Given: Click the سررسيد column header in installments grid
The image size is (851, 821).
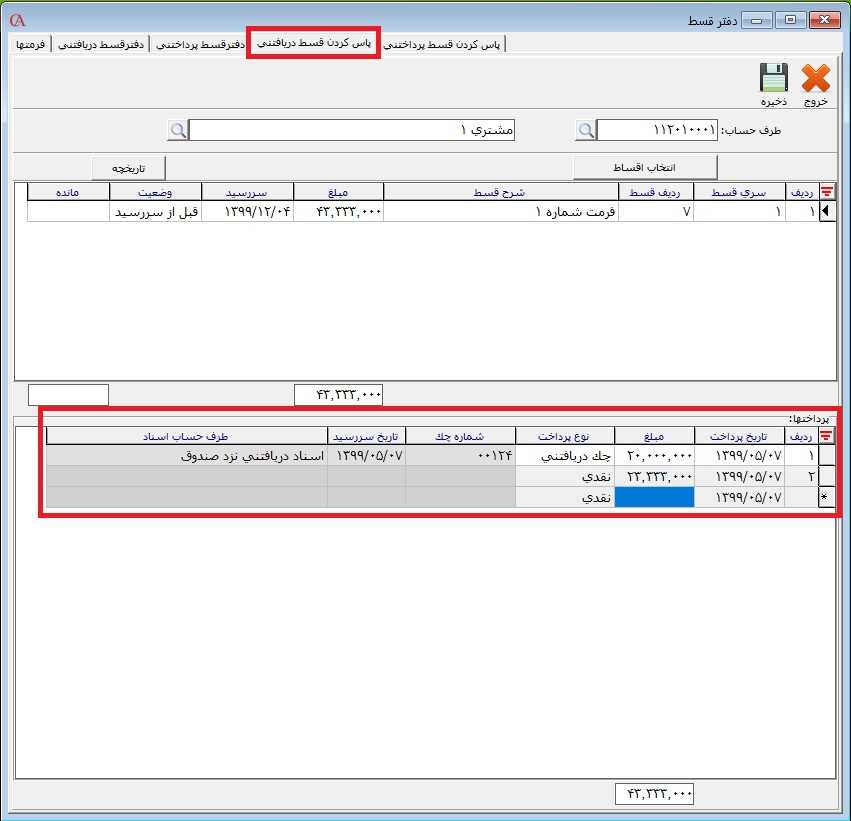Looking at the screenshot, I should [x=247, y=192].
